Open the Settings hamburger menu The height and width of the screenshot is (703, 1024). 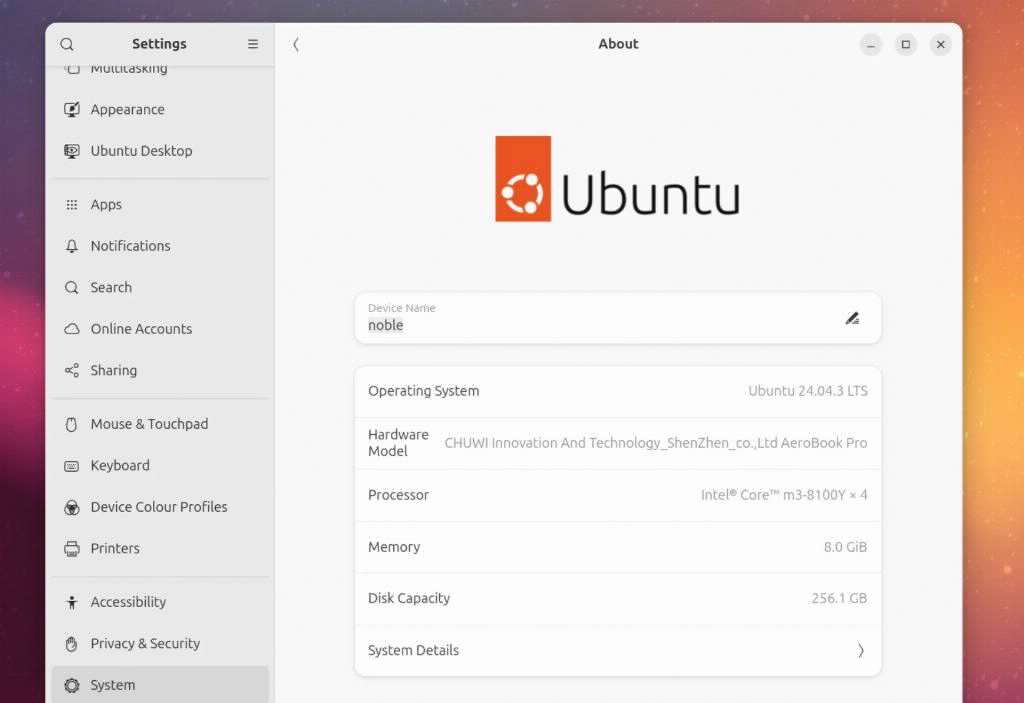coord(253,44)
